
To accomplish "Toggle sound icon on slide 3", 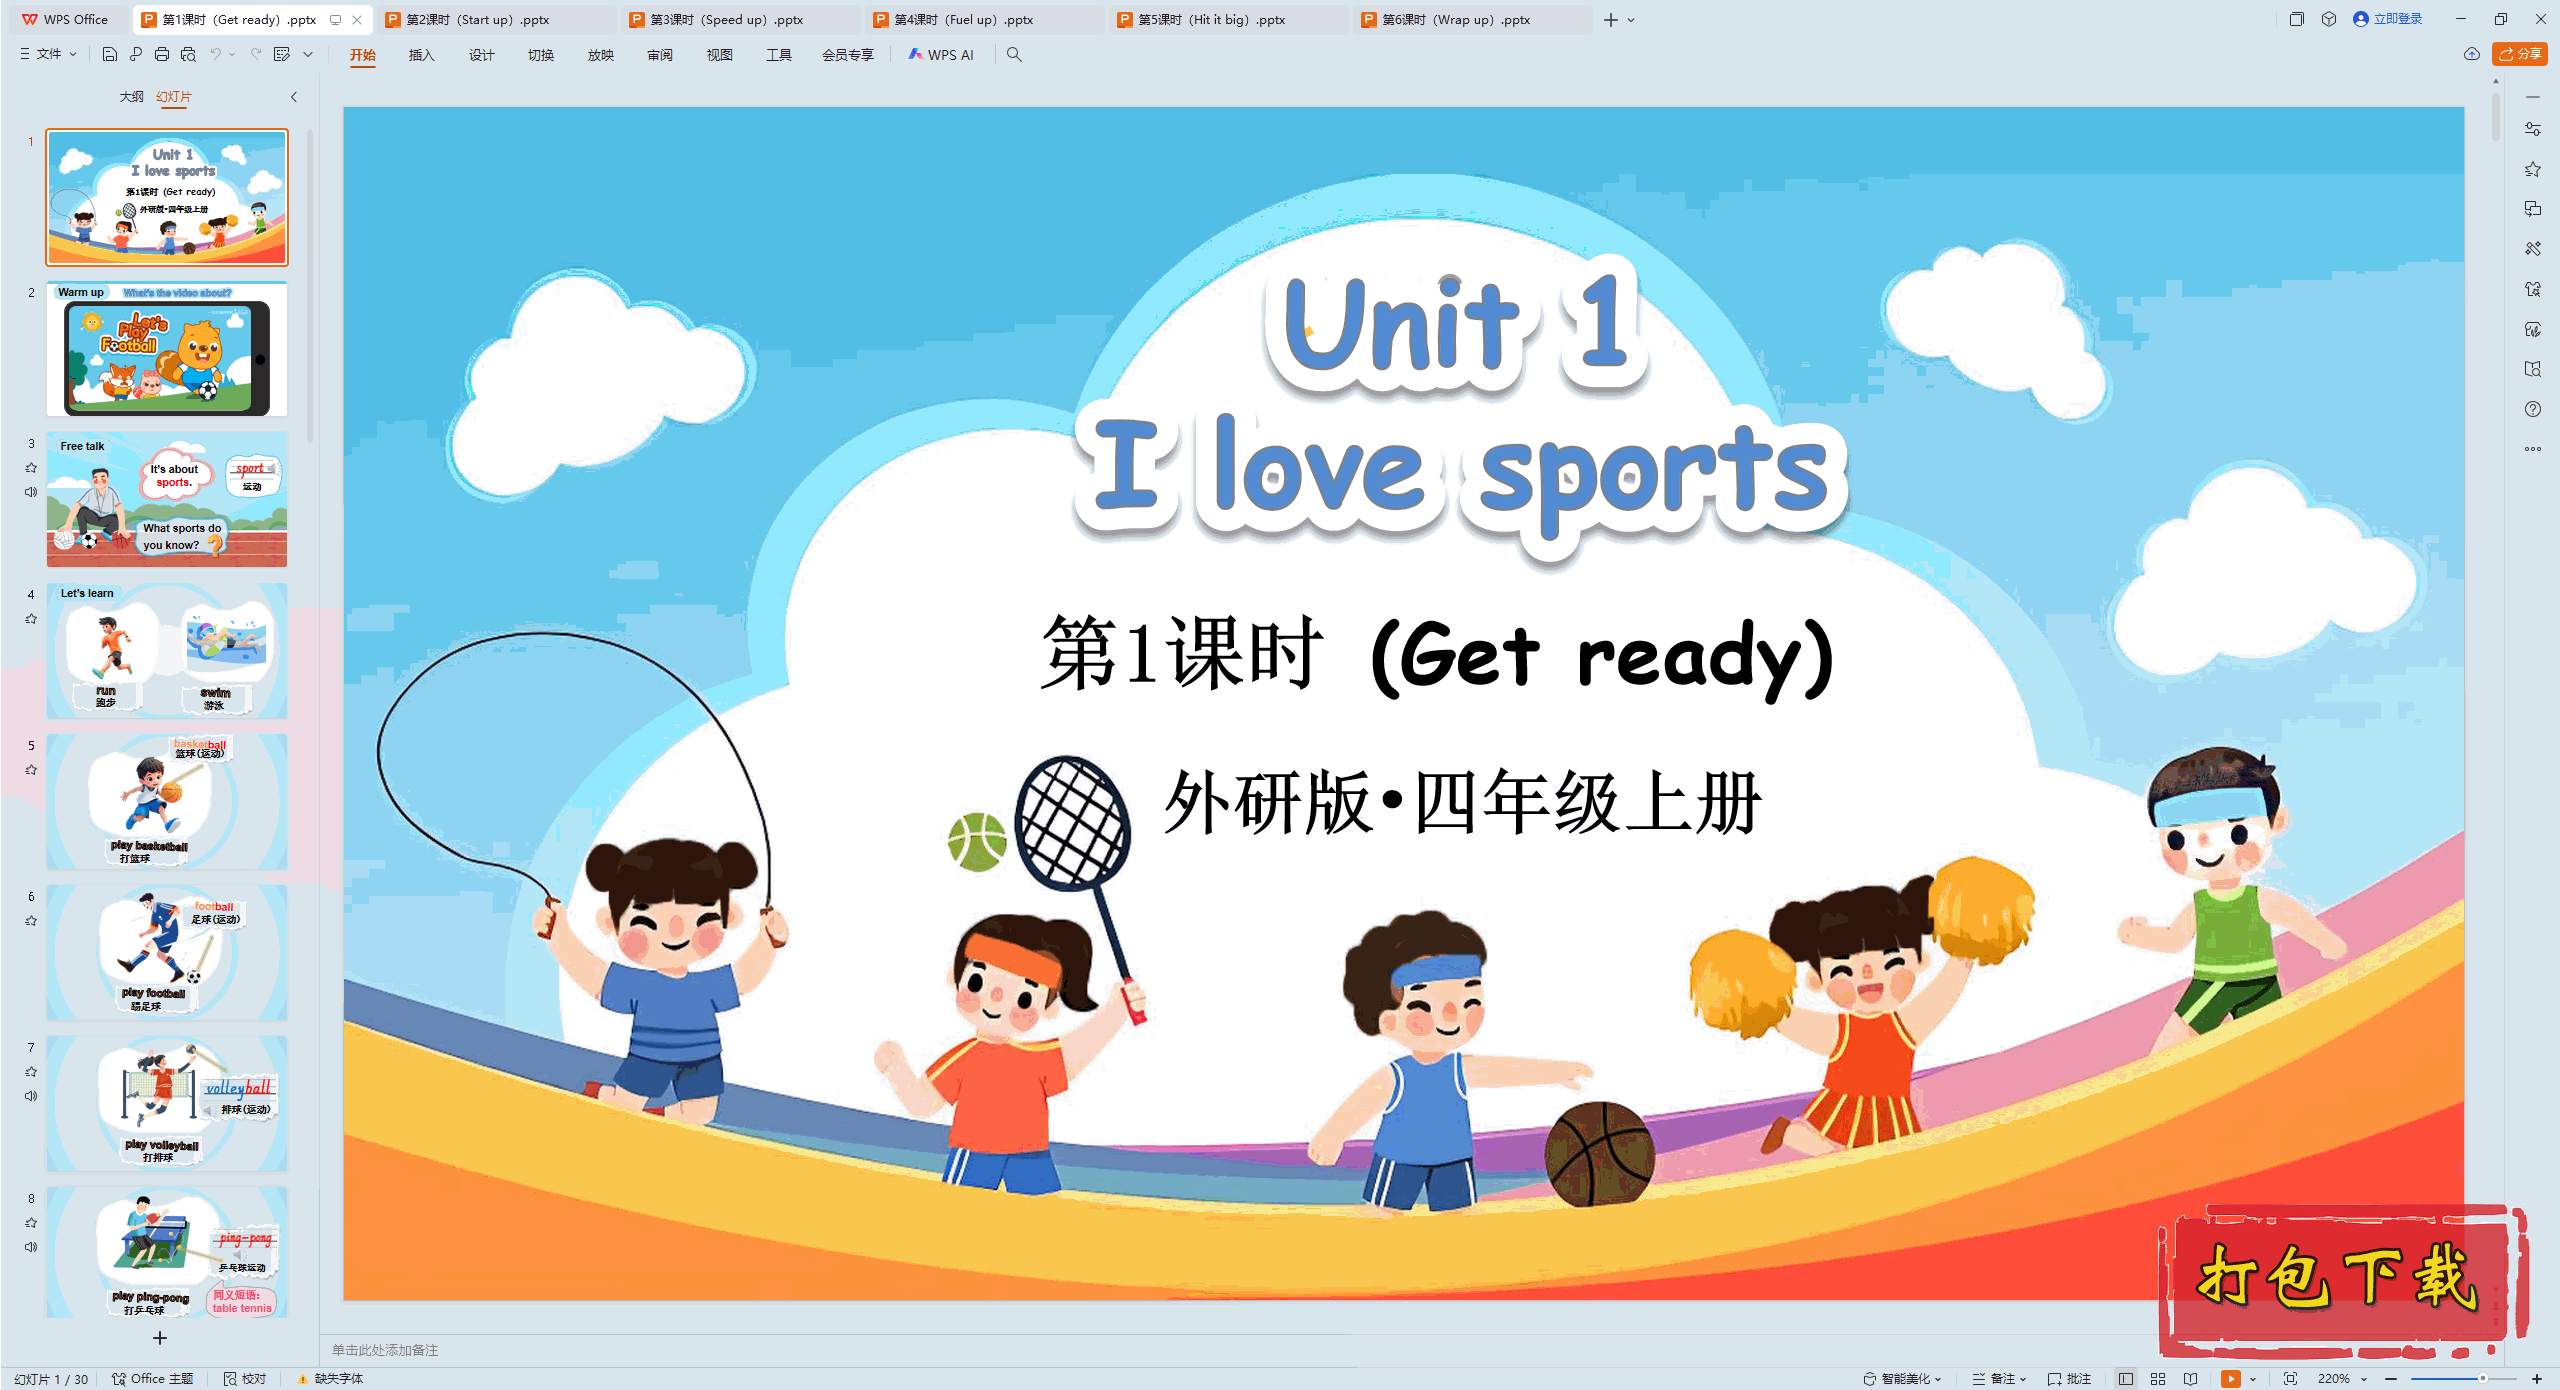I will (x=31, y=492).
